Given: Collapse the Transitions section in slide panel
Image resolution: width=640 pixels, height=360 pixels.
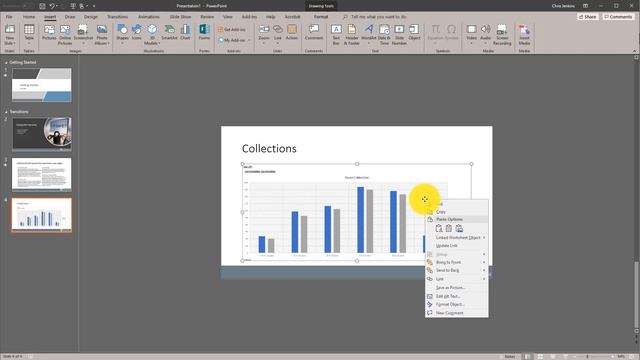Looking at the screenshot, I should click(x=6, y=112).
